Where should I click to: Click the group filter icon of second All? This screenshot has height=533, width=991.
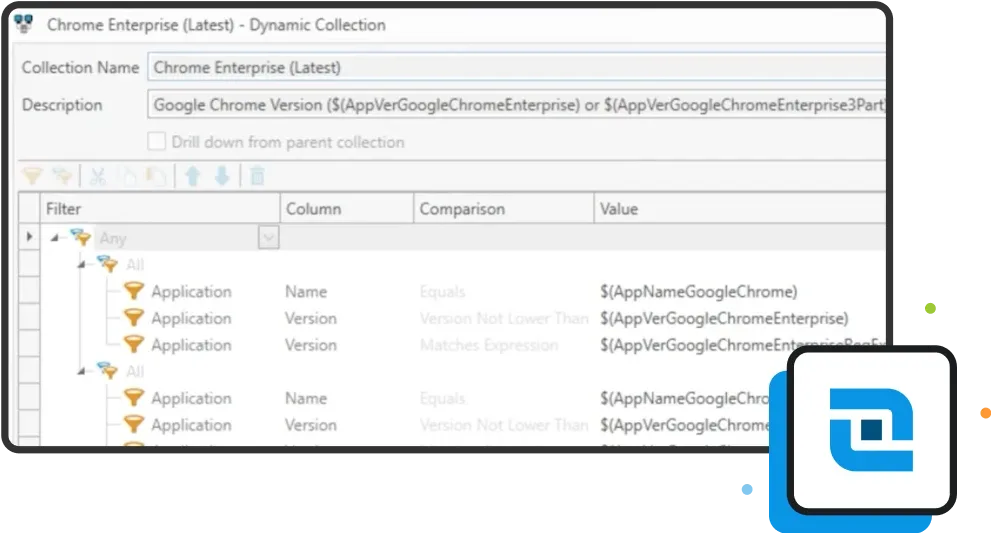tap(107, 371)
